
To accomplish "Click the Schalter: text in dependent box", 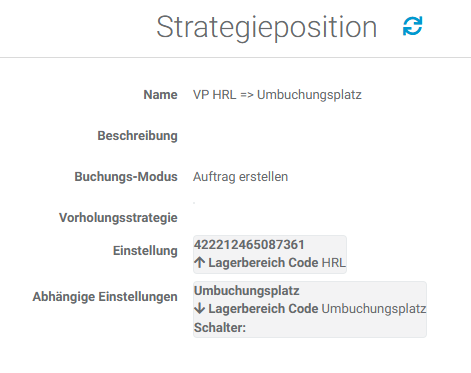I will click(220, 328).
